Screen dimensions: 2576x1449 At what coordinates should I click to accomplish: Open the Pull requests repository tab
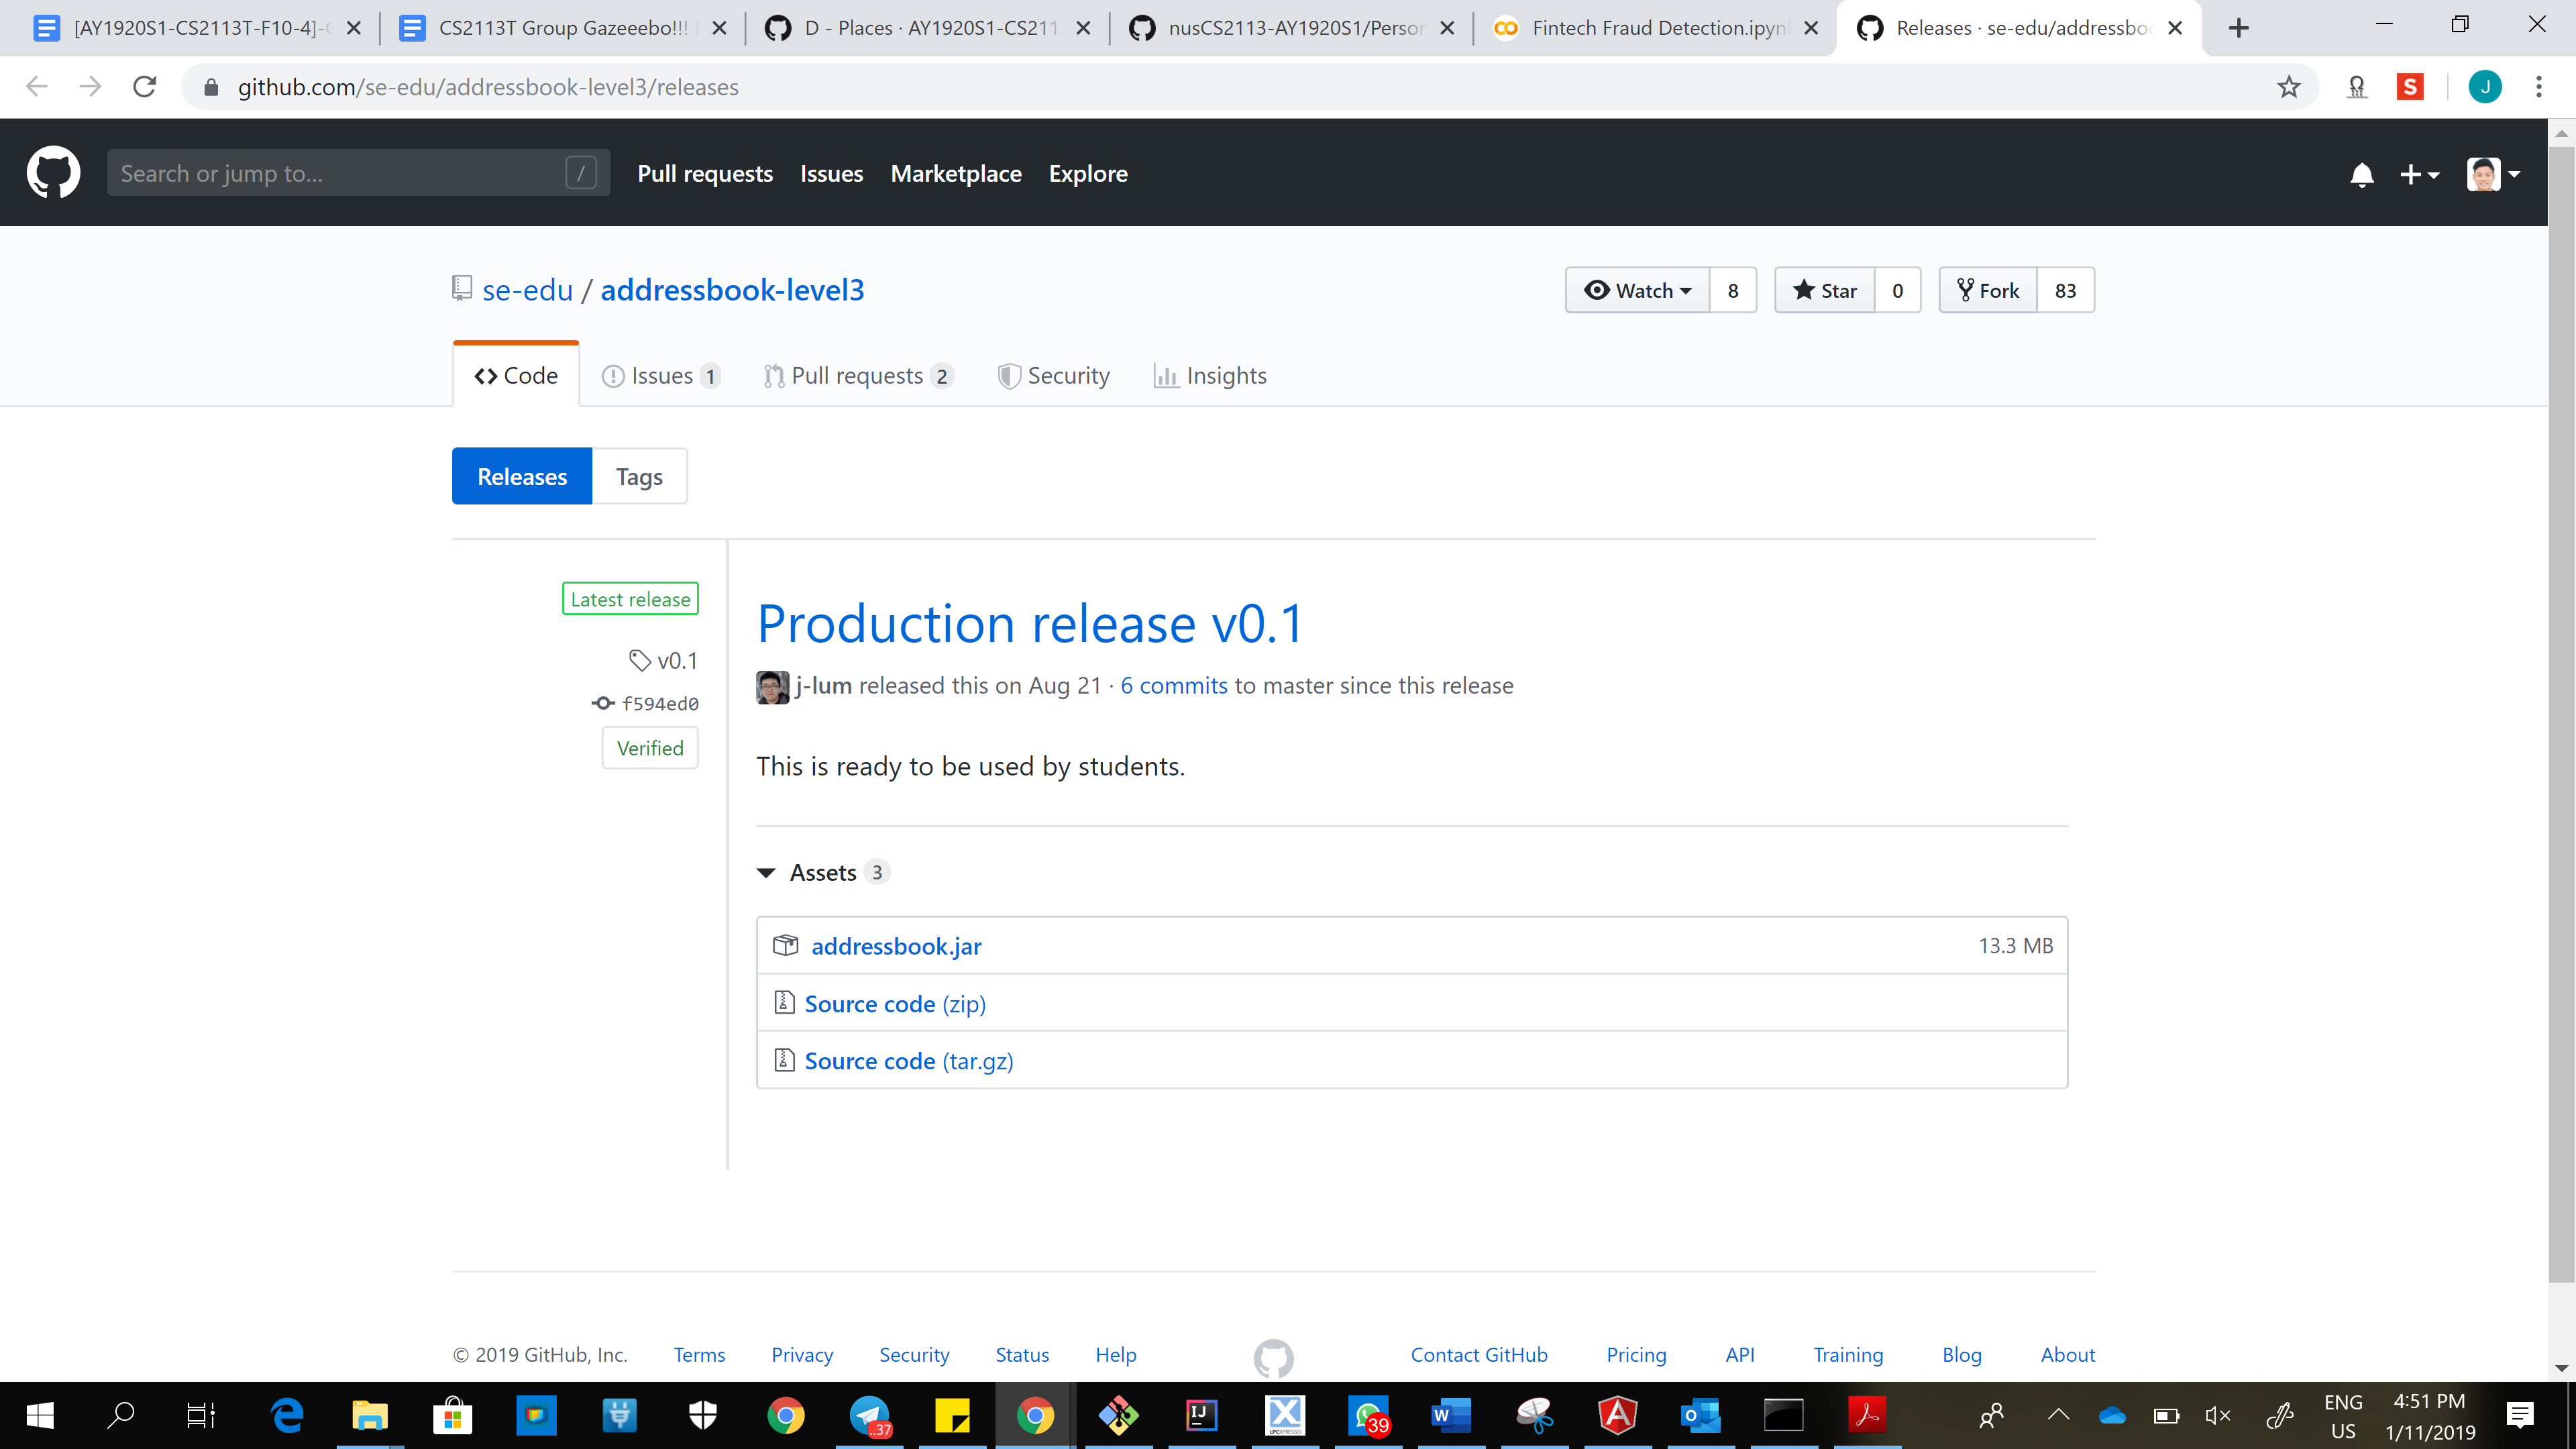[857, 376]
